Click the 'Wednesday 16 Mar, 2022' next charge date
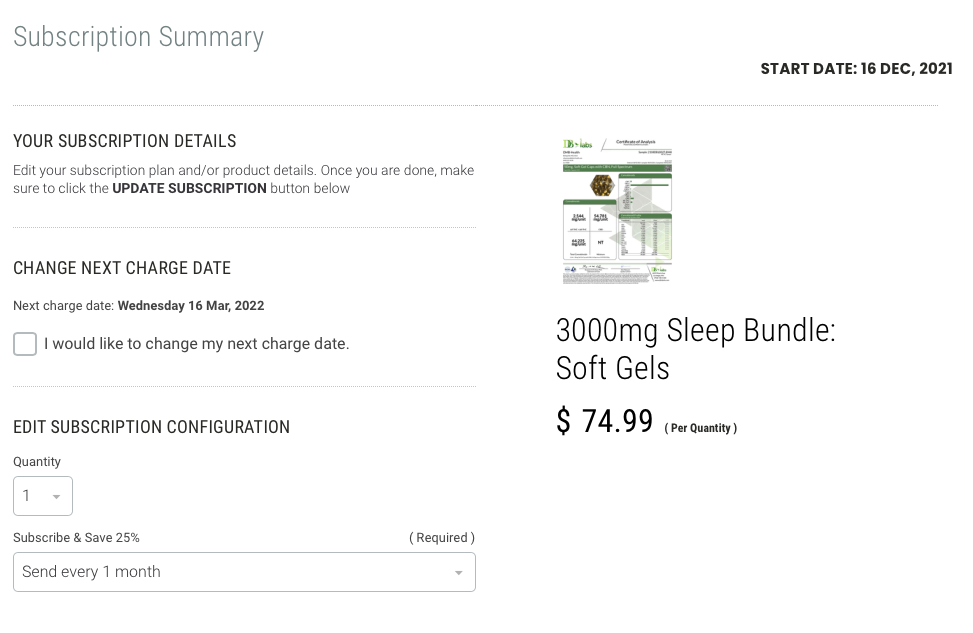This screenshot has width=973, height=633. [x=191, y=306]
